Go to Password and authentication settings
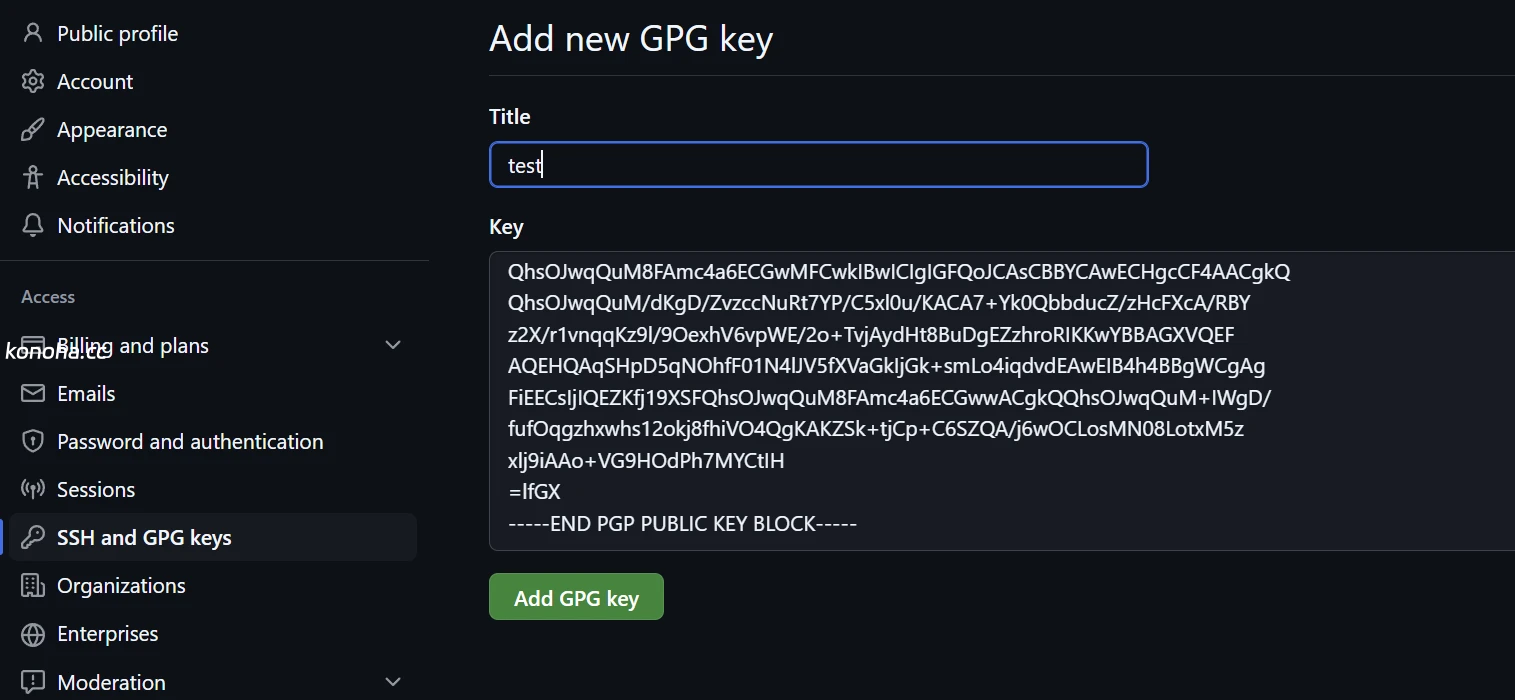The width and height of the screenshot is (1515, 700). pos(190,441)
